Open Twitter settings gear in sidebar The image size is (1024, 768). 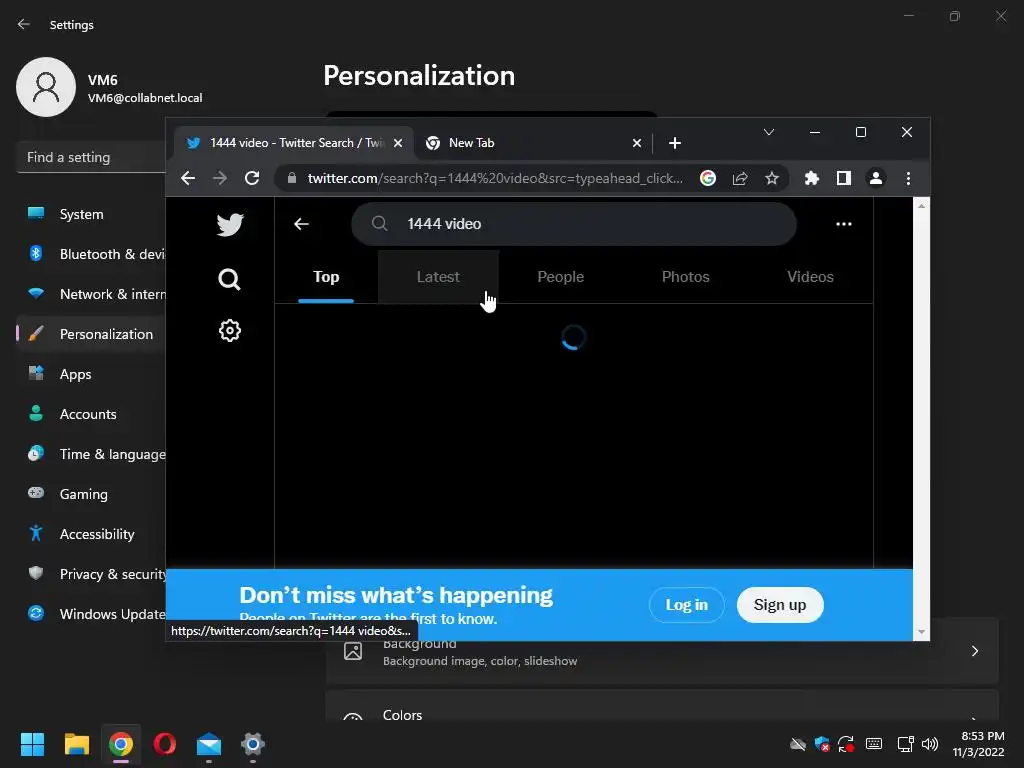pos(230,330)
